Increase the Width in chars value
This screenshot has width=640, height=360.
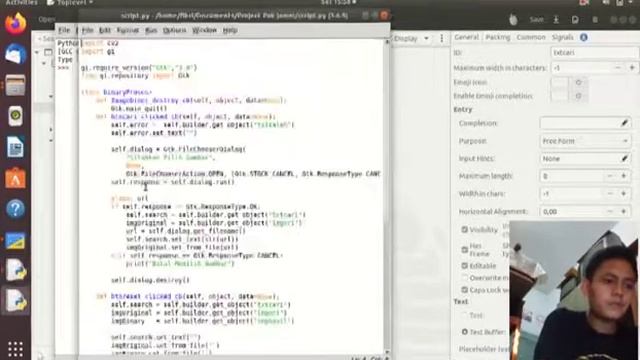(x=624, y=193)
